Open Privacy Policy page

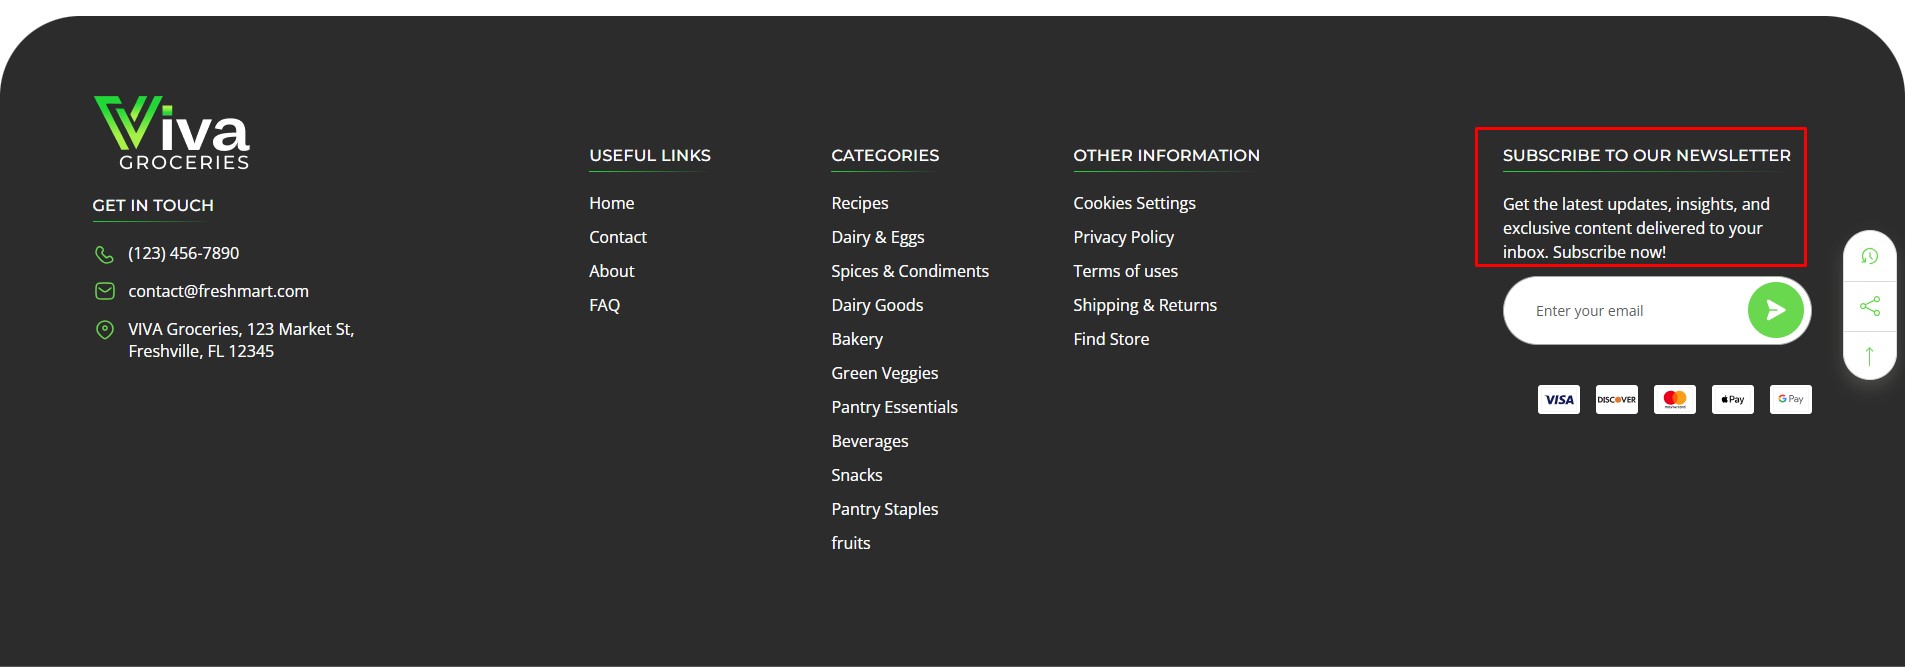pos(1123,237)
